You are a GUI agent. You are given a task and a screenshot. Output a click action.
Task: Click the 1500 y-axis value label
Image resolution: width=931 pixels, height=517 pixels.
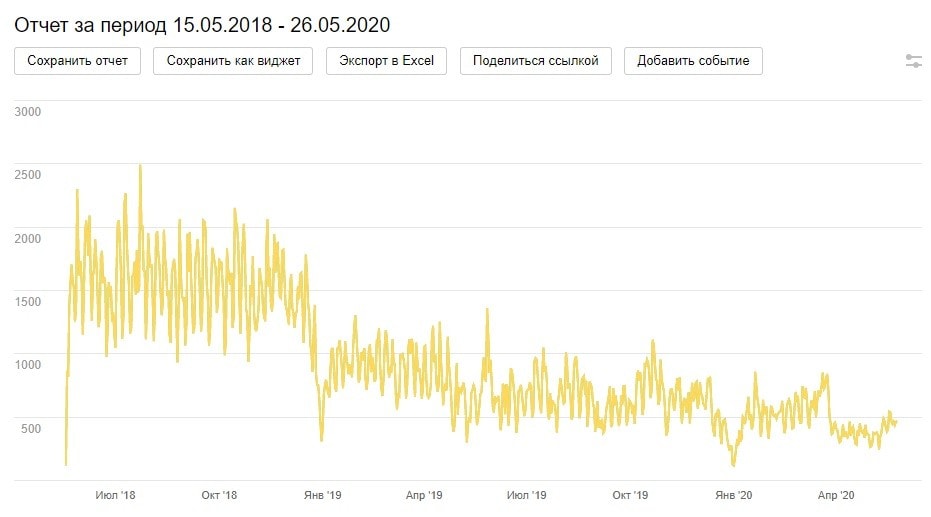(x=28, y=301)
